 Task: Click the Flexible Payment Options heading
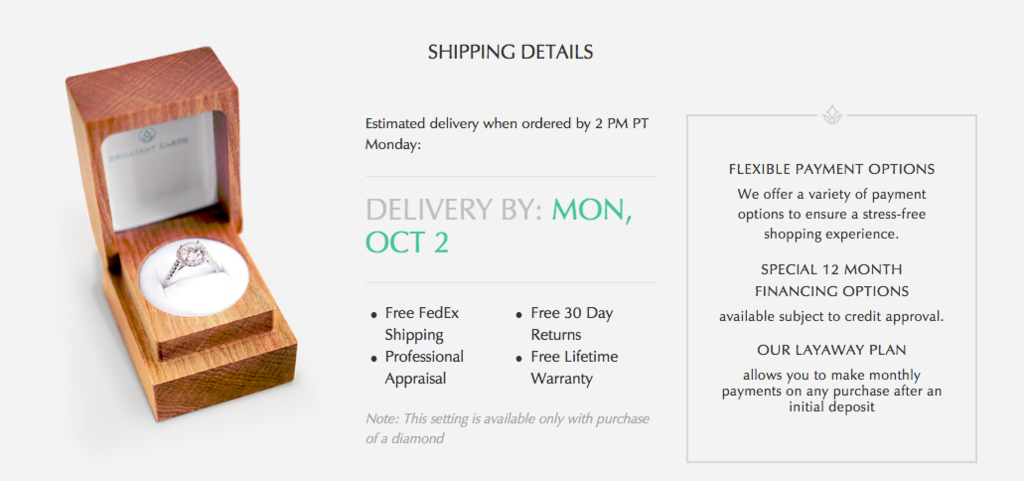pos(831,169)
